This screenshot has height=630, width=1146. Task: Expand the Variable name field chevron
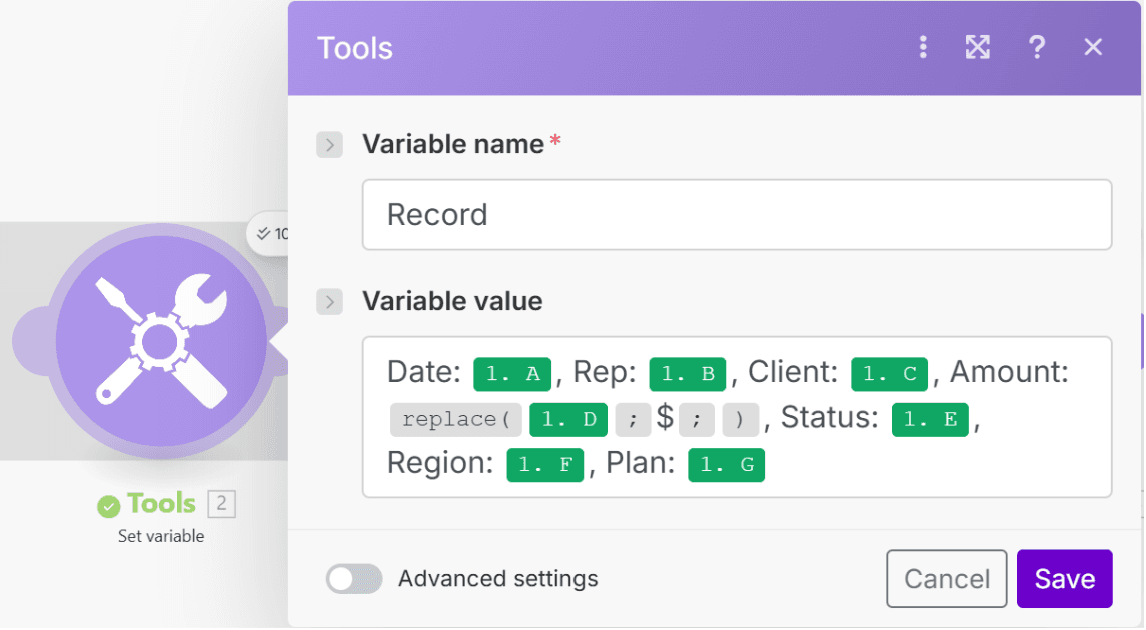(329, 145)
